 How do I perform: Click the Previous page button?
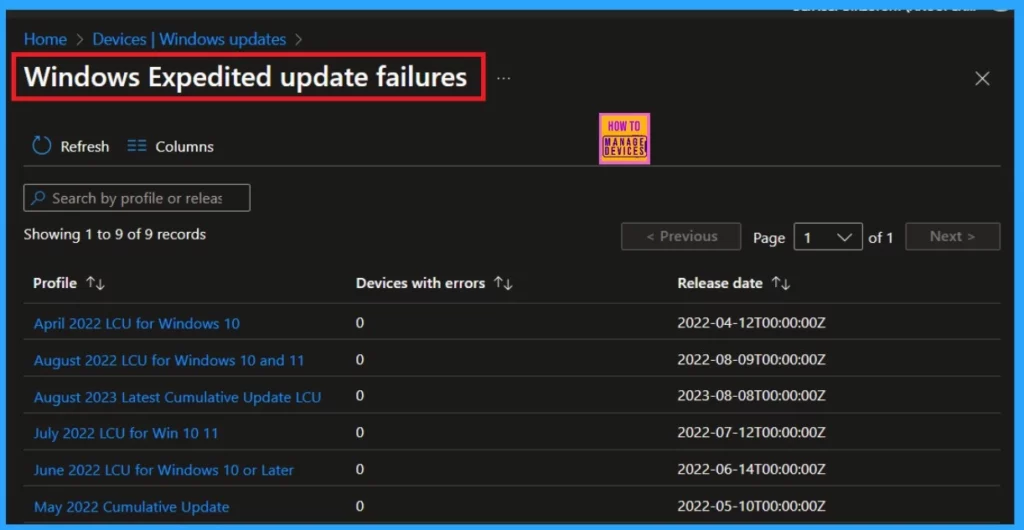pos(681,236)
